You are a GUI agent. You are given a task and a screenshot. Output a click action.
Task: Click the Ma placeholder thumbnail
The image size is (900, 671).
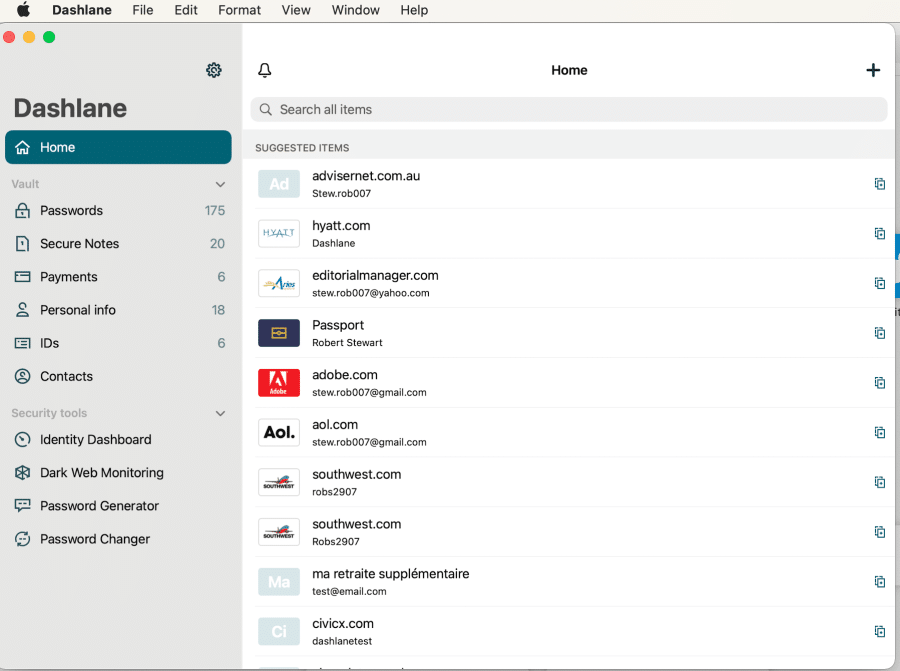click(x=279, y=581)
